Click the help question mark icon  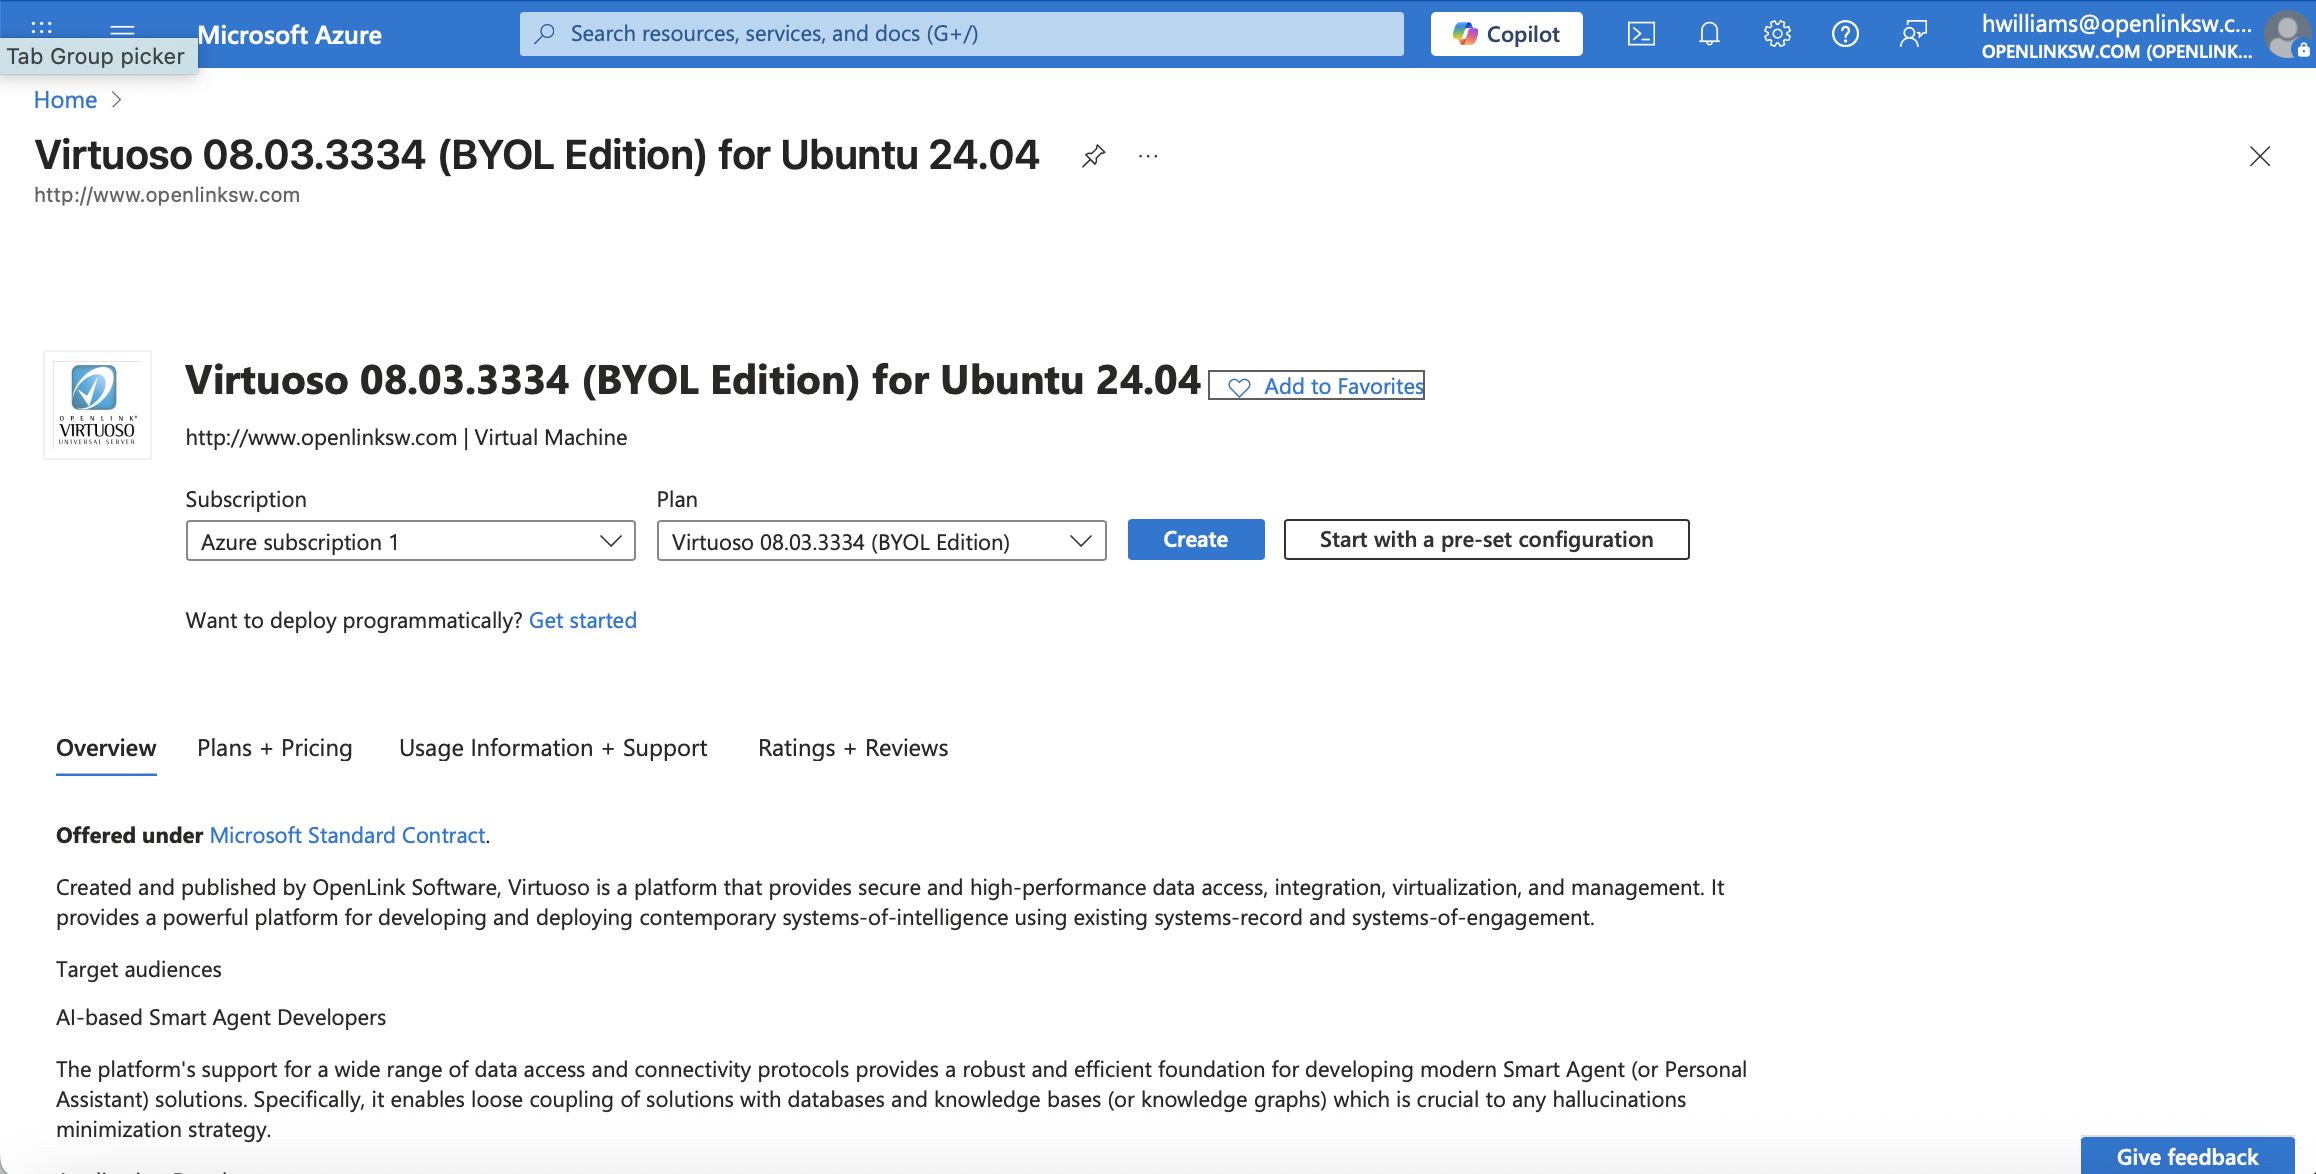1845,34
